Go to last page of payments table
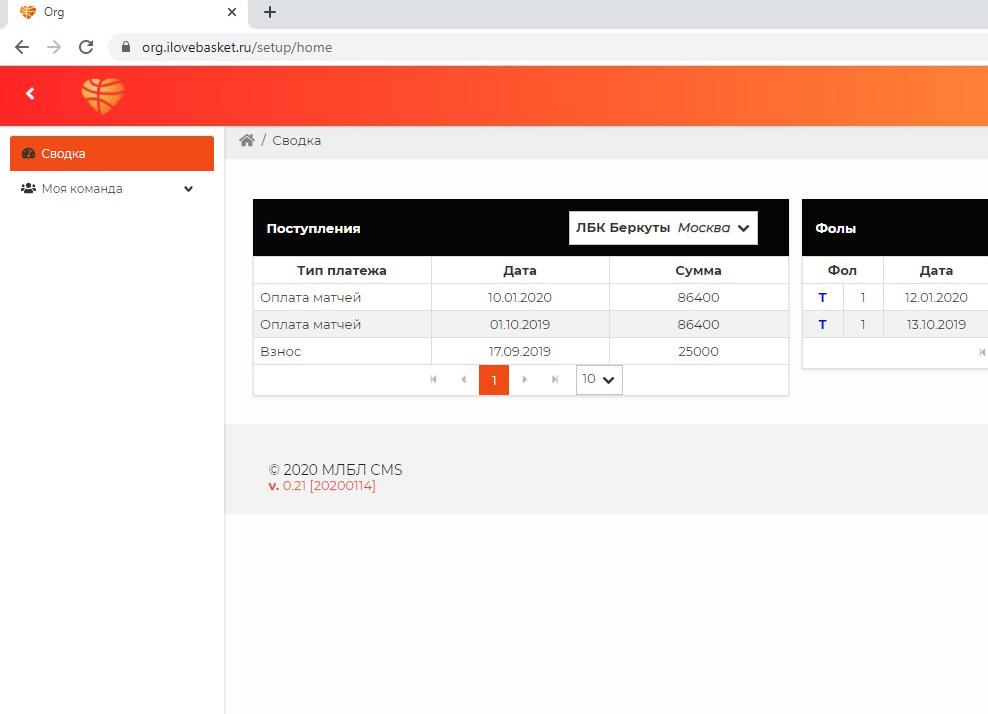 coord(555,380)
